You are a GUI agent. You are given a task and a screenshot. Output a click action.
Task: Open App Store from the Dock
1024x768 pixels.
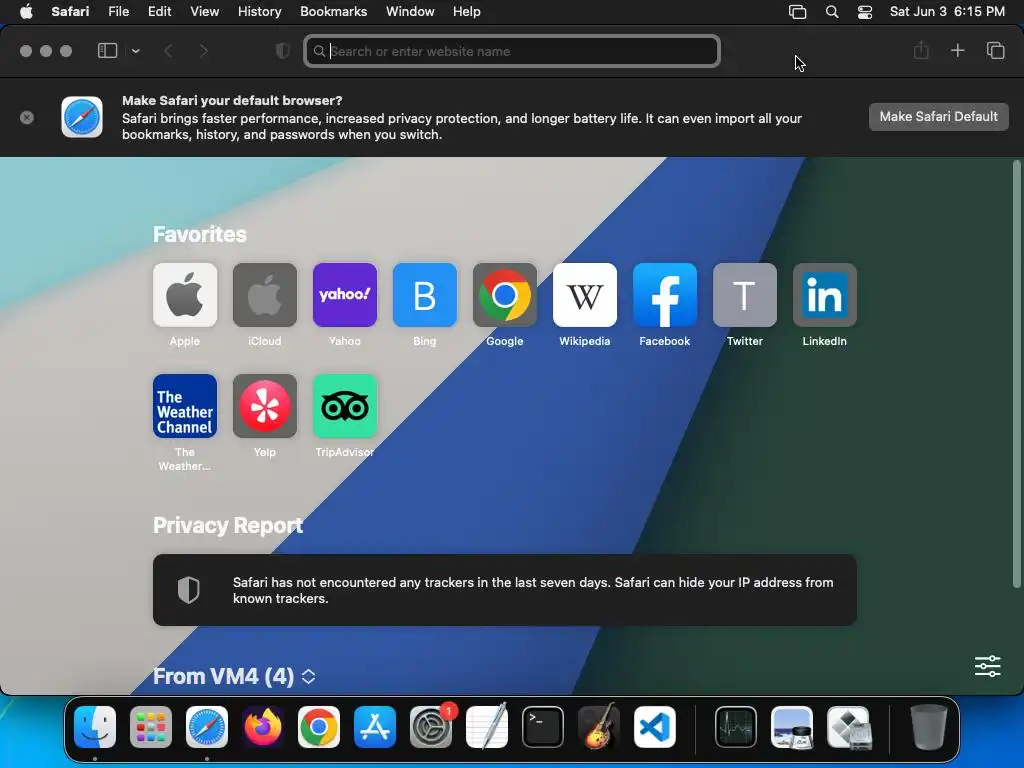click(x=375, y=727)
